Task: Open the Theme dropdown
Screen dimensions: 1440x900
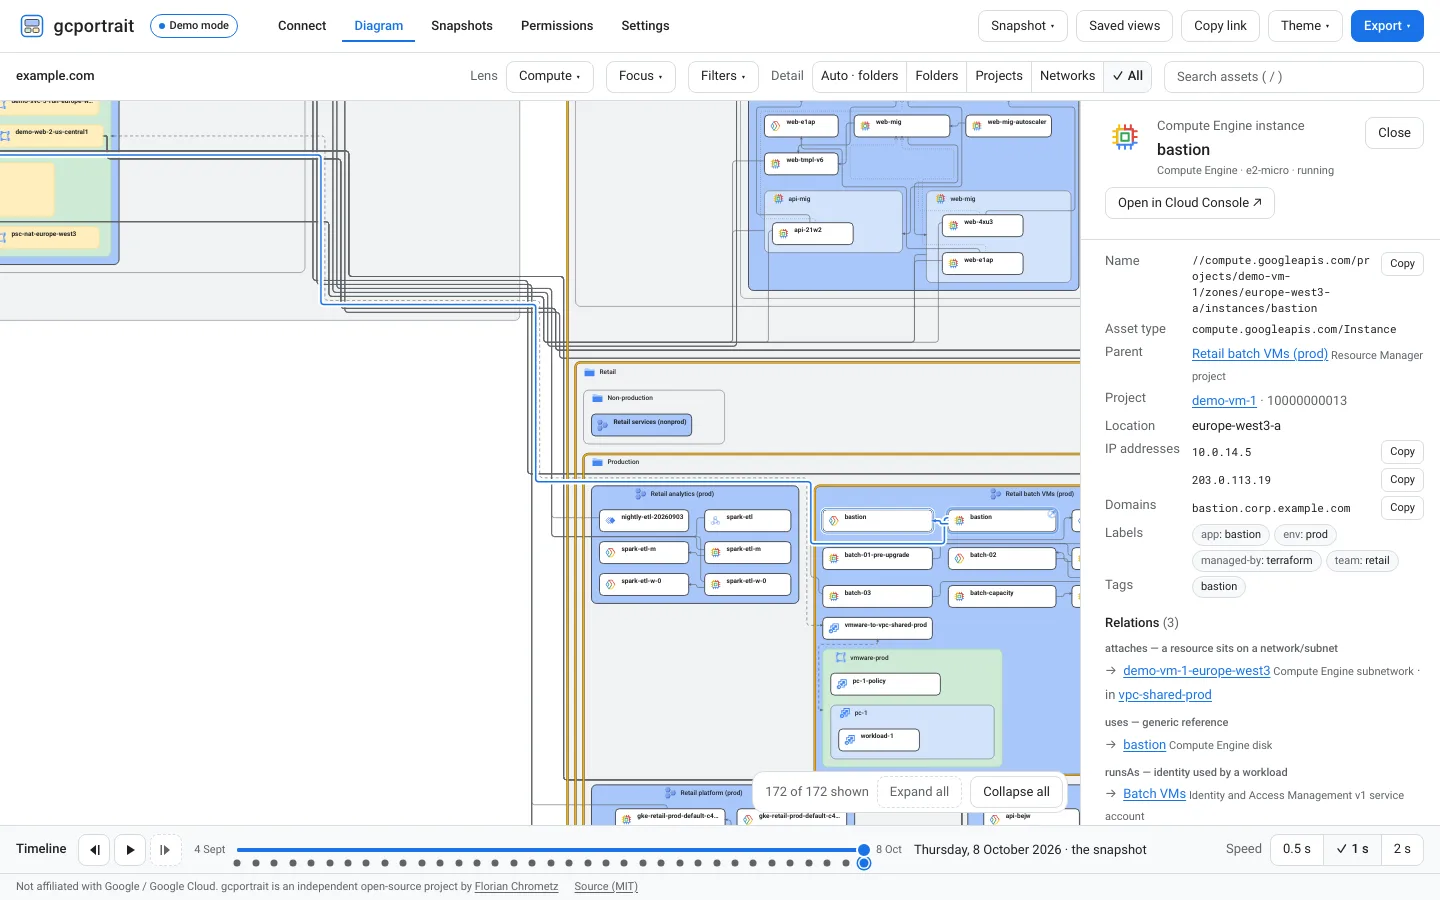Action: 1305,26
